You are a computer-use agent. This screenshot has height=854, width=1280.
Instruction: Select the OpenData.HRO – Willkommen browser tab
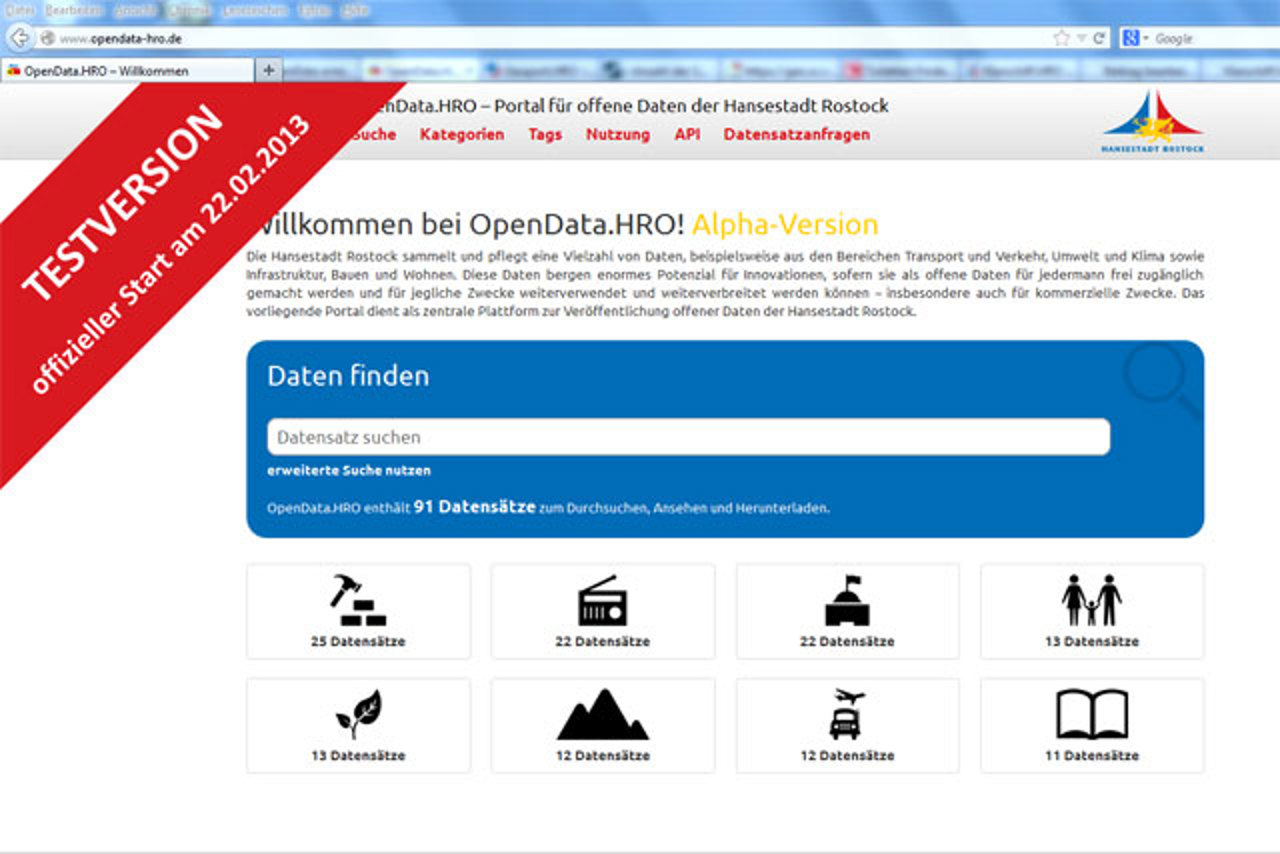coord(127,71)
